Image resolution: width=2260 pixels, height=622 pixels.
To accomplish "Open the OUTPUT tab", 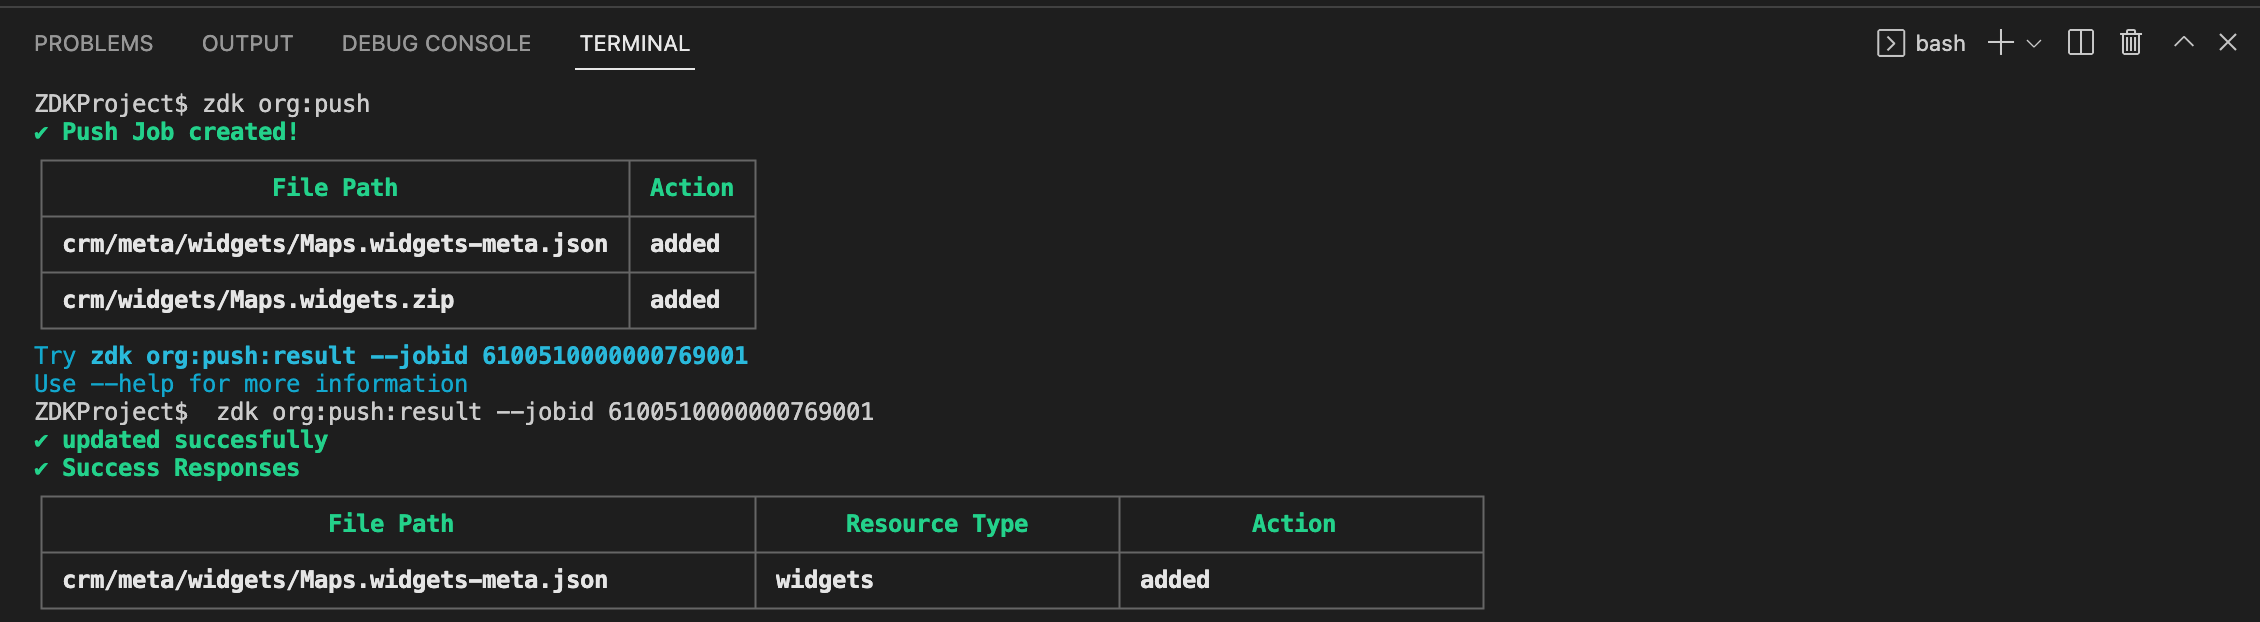I will coord(247,44).
